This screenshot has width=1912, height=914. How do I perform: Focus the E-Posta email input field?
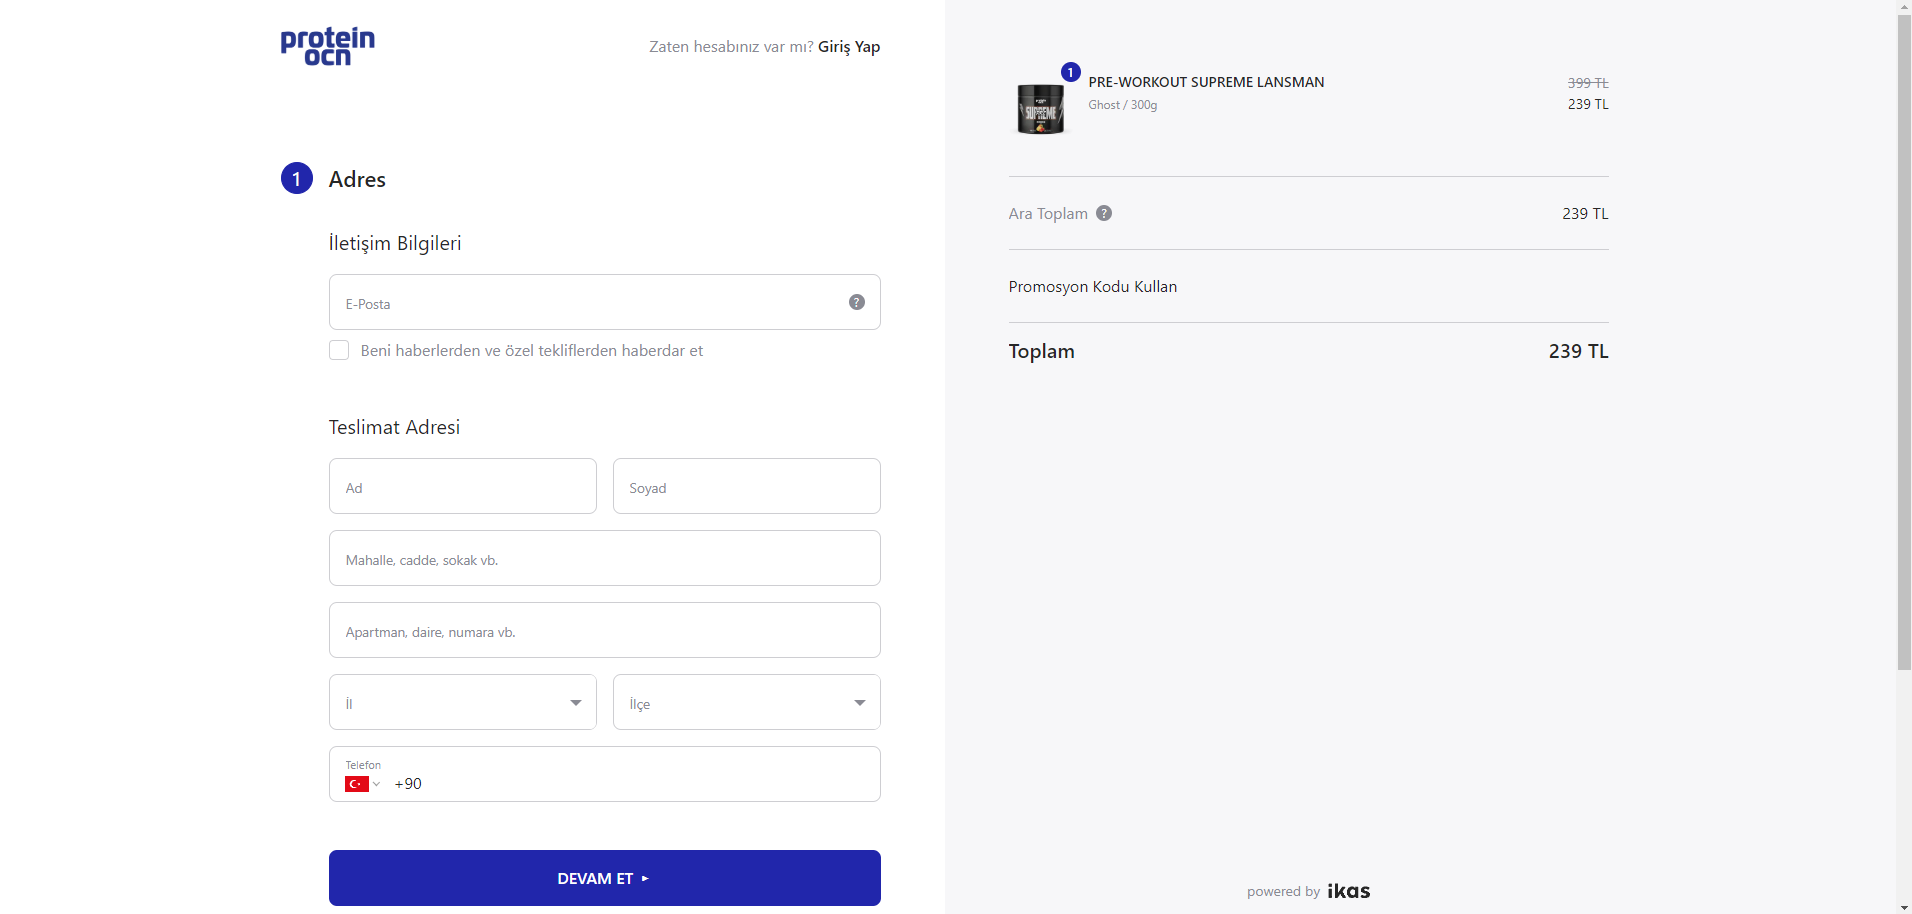[x=605, y=302]
